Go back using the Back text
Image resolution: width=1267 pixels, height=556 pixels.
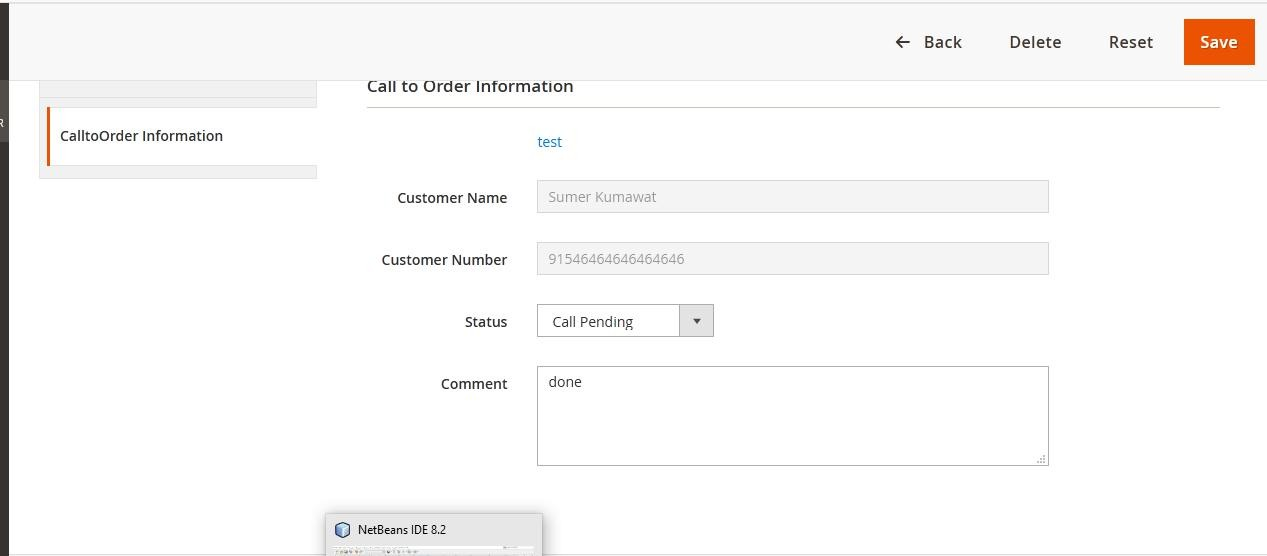942,42
